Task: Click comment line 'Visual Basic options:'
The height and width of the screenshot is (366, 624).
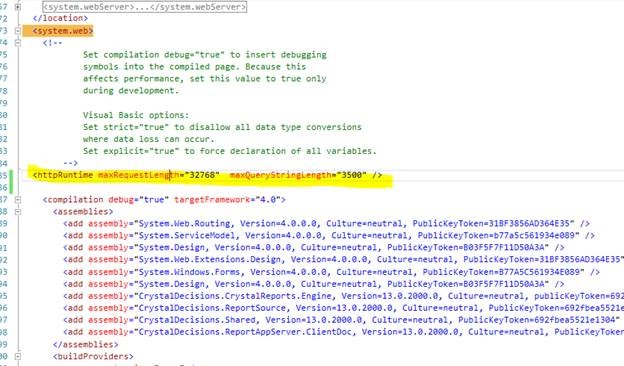Action: 136,115
